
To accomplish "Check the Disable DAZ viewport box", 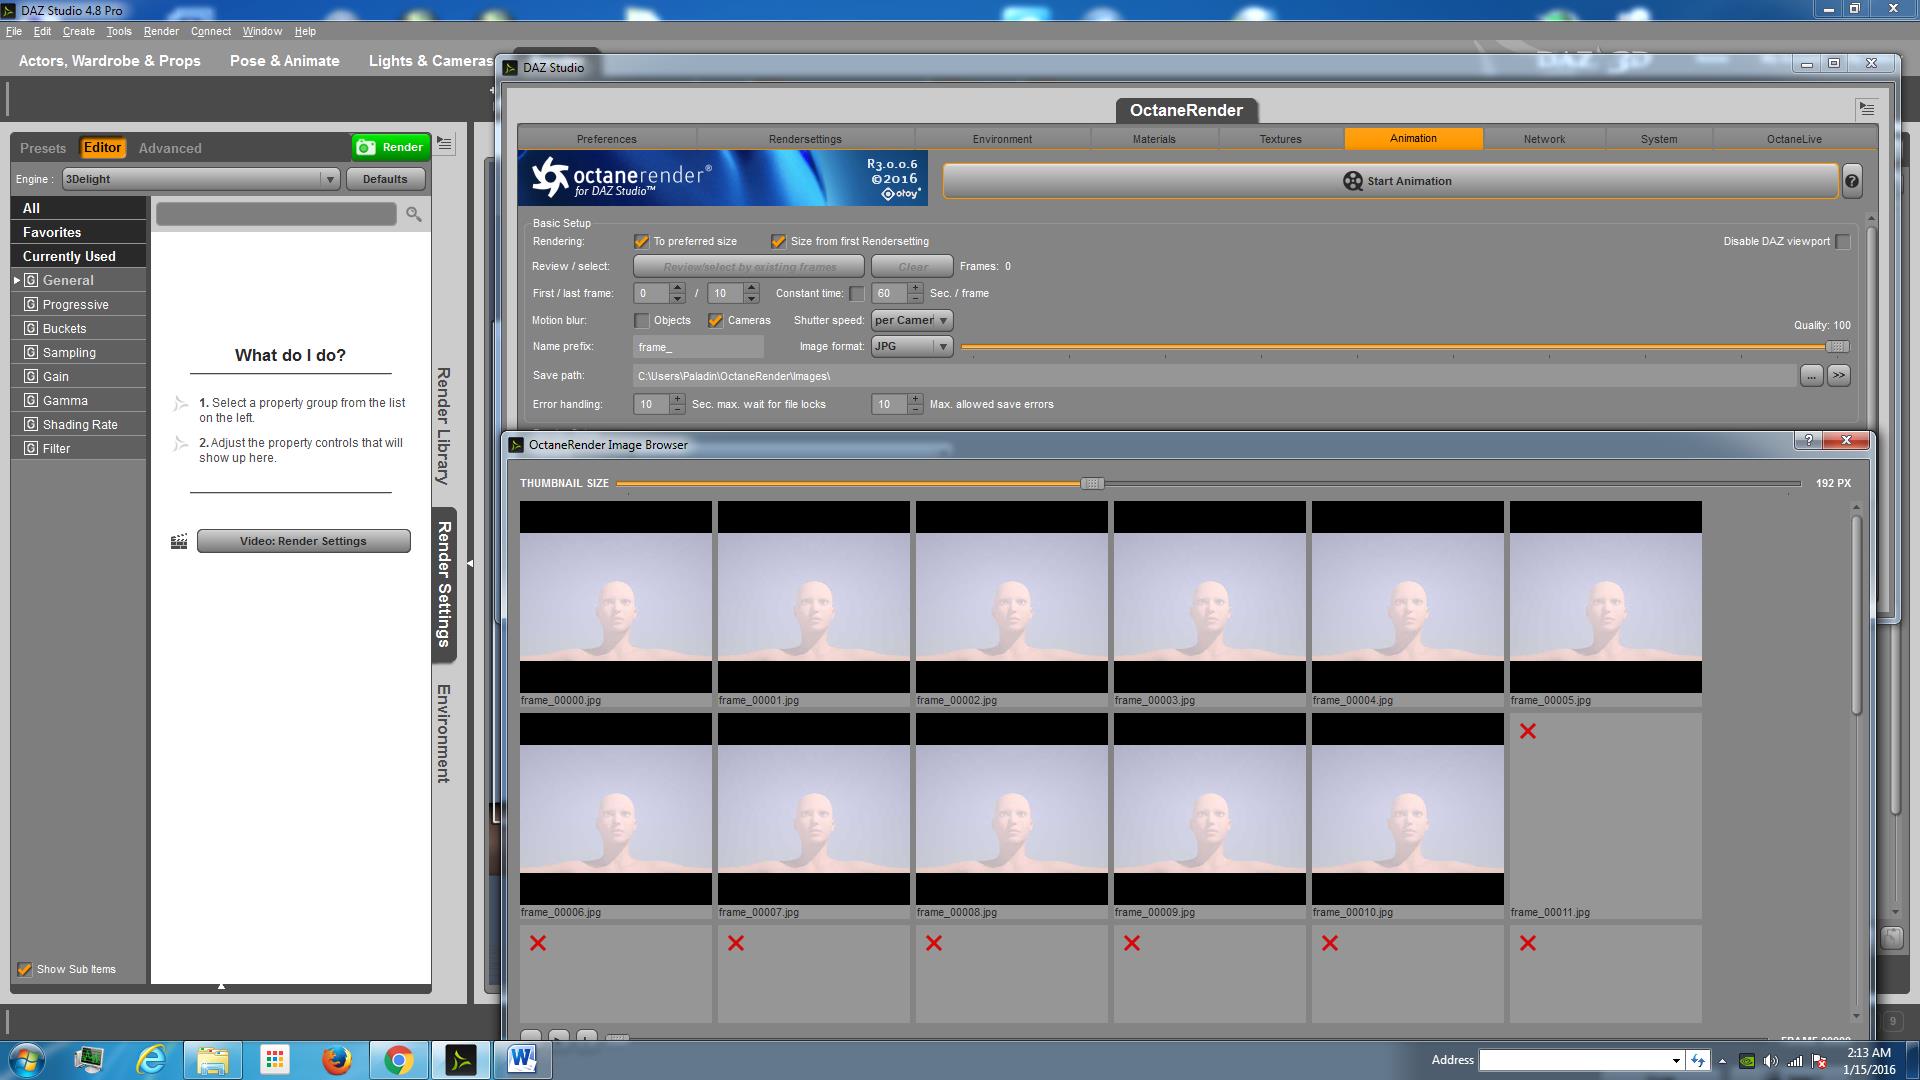I will 1842,242.
